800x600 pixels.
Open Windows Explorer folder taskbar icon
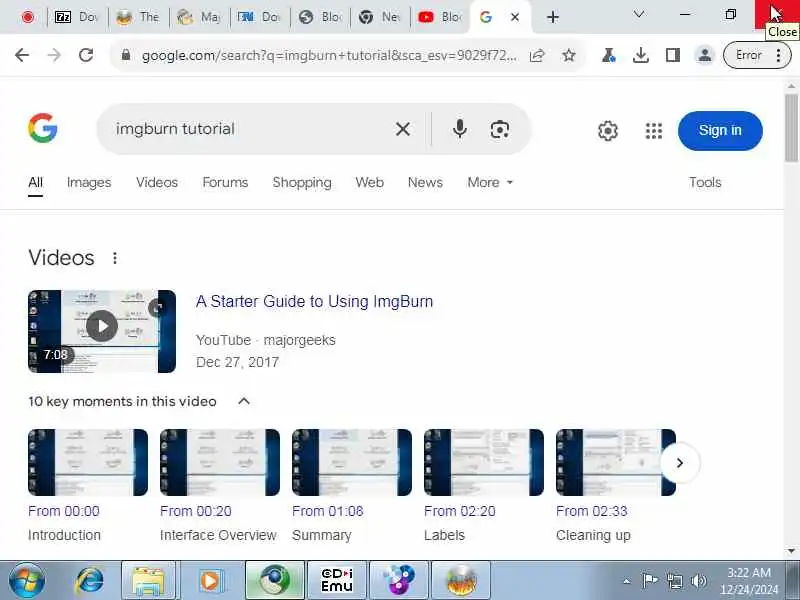coord(148,581)
